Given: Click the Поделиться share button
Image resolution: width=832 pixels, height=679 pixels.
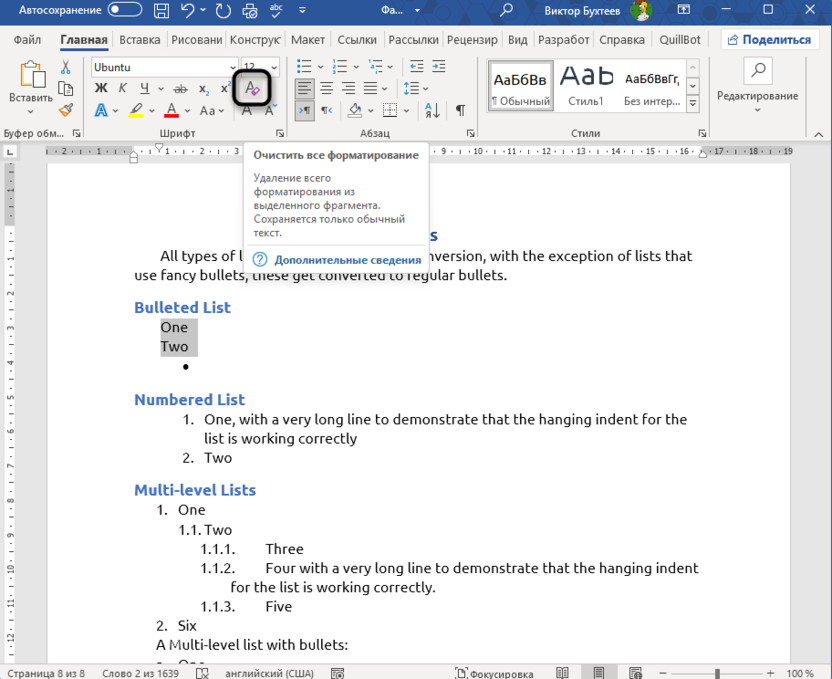Looking at the screenshot, I should click(768, 40).
